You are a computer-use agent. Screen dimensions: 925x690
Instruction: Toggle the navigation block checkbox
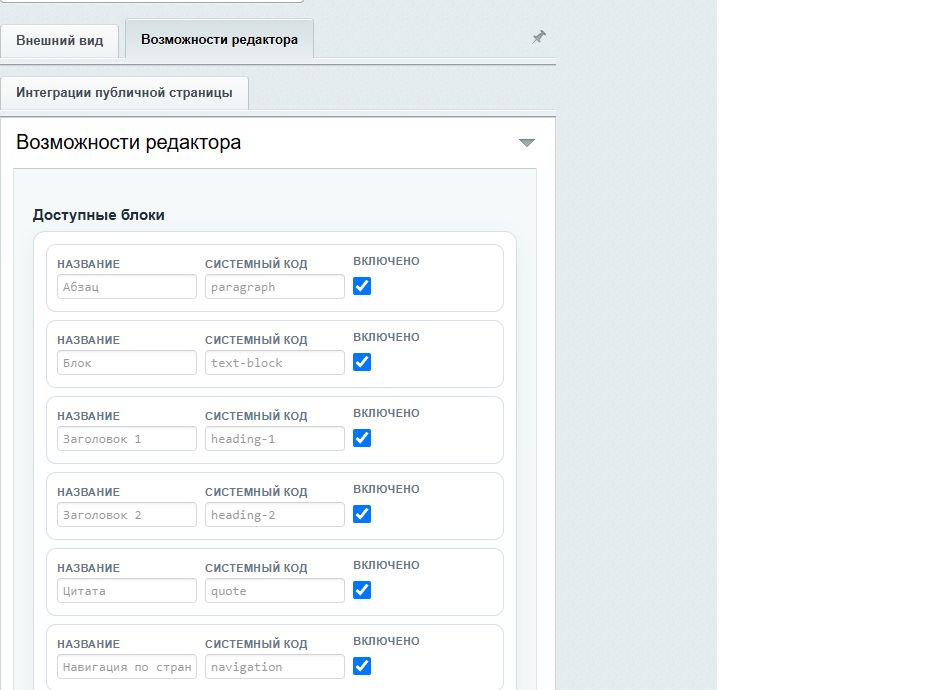click(362, 666)
